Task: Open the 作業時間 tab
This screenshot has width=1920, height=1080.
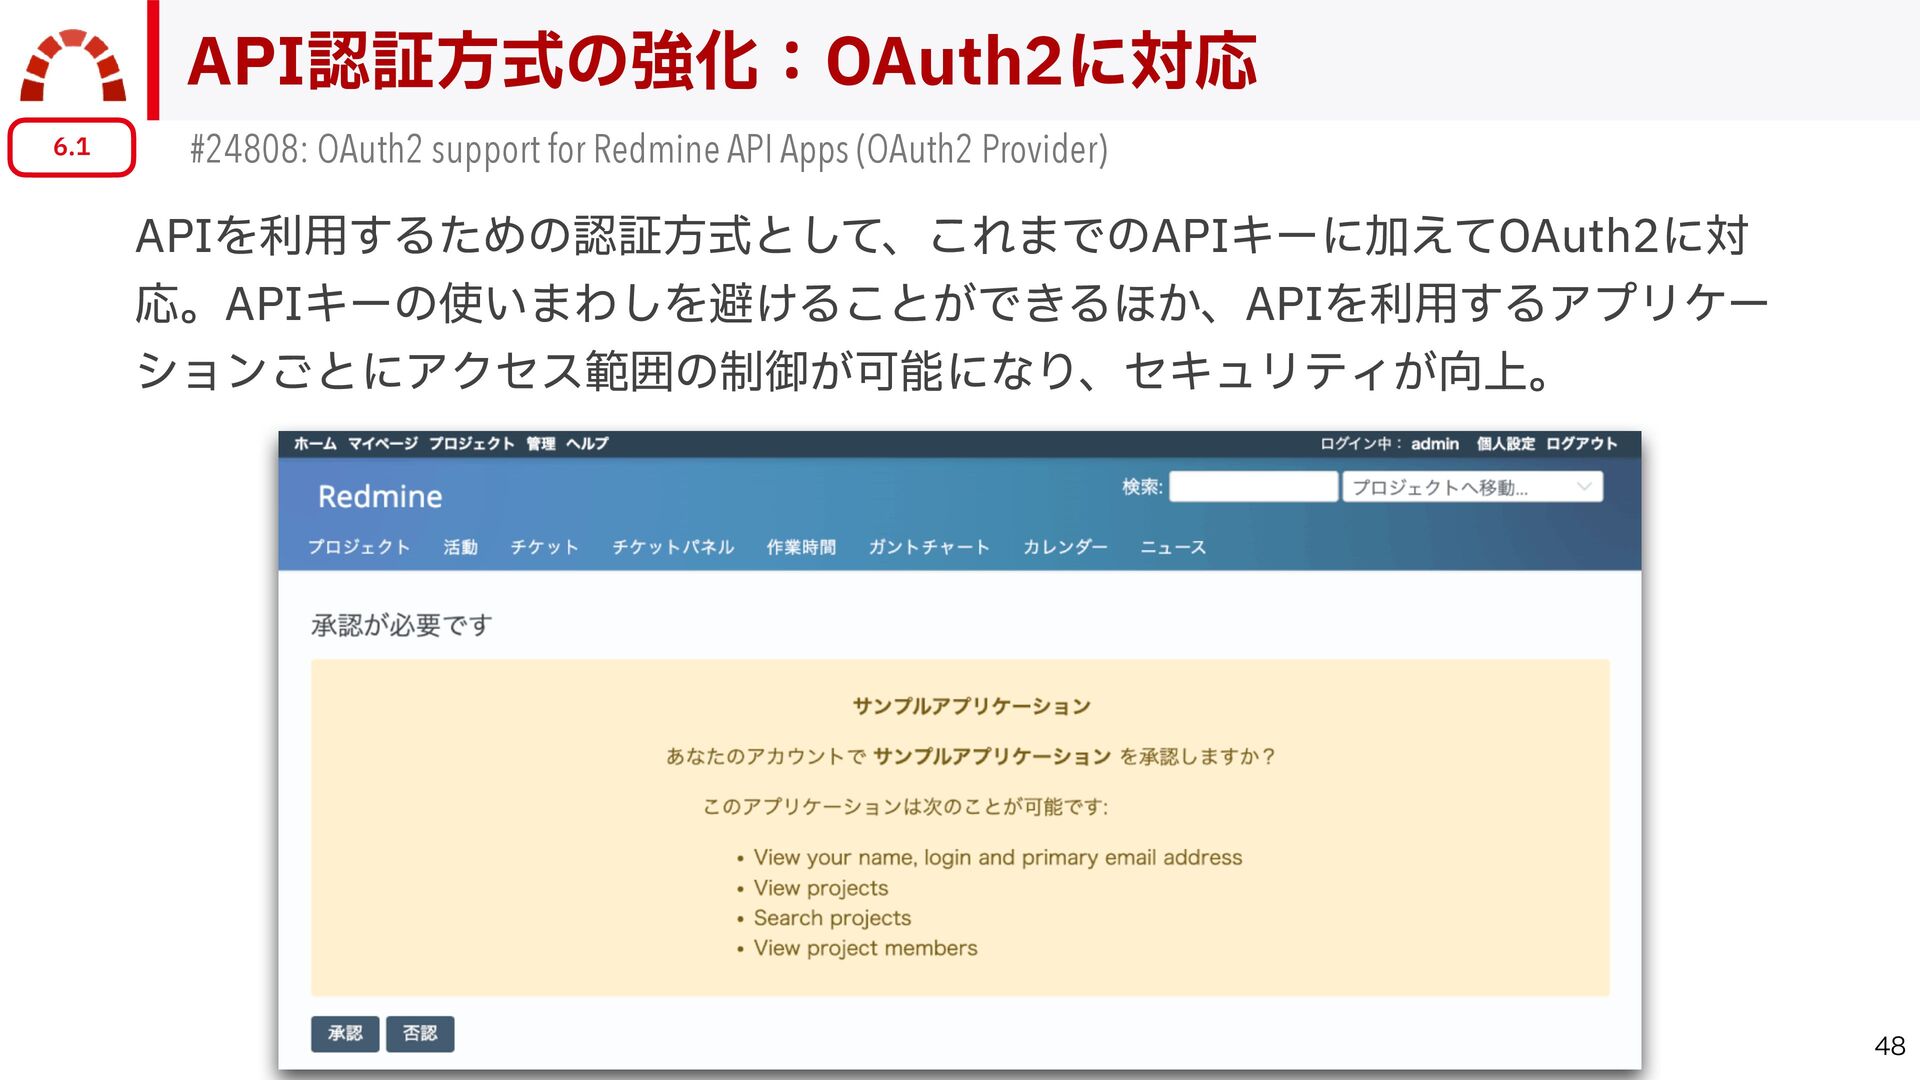Action: point(800,547)
